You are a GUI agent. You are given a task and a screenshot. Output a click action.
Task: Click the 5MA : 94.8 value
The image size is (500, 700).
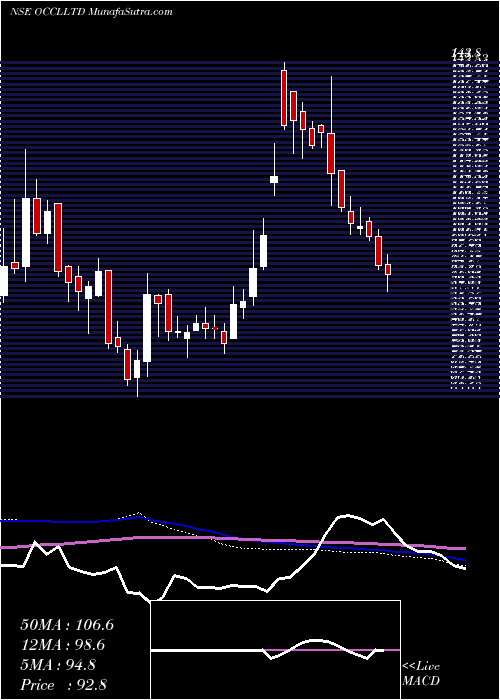(x=58, y=665)
